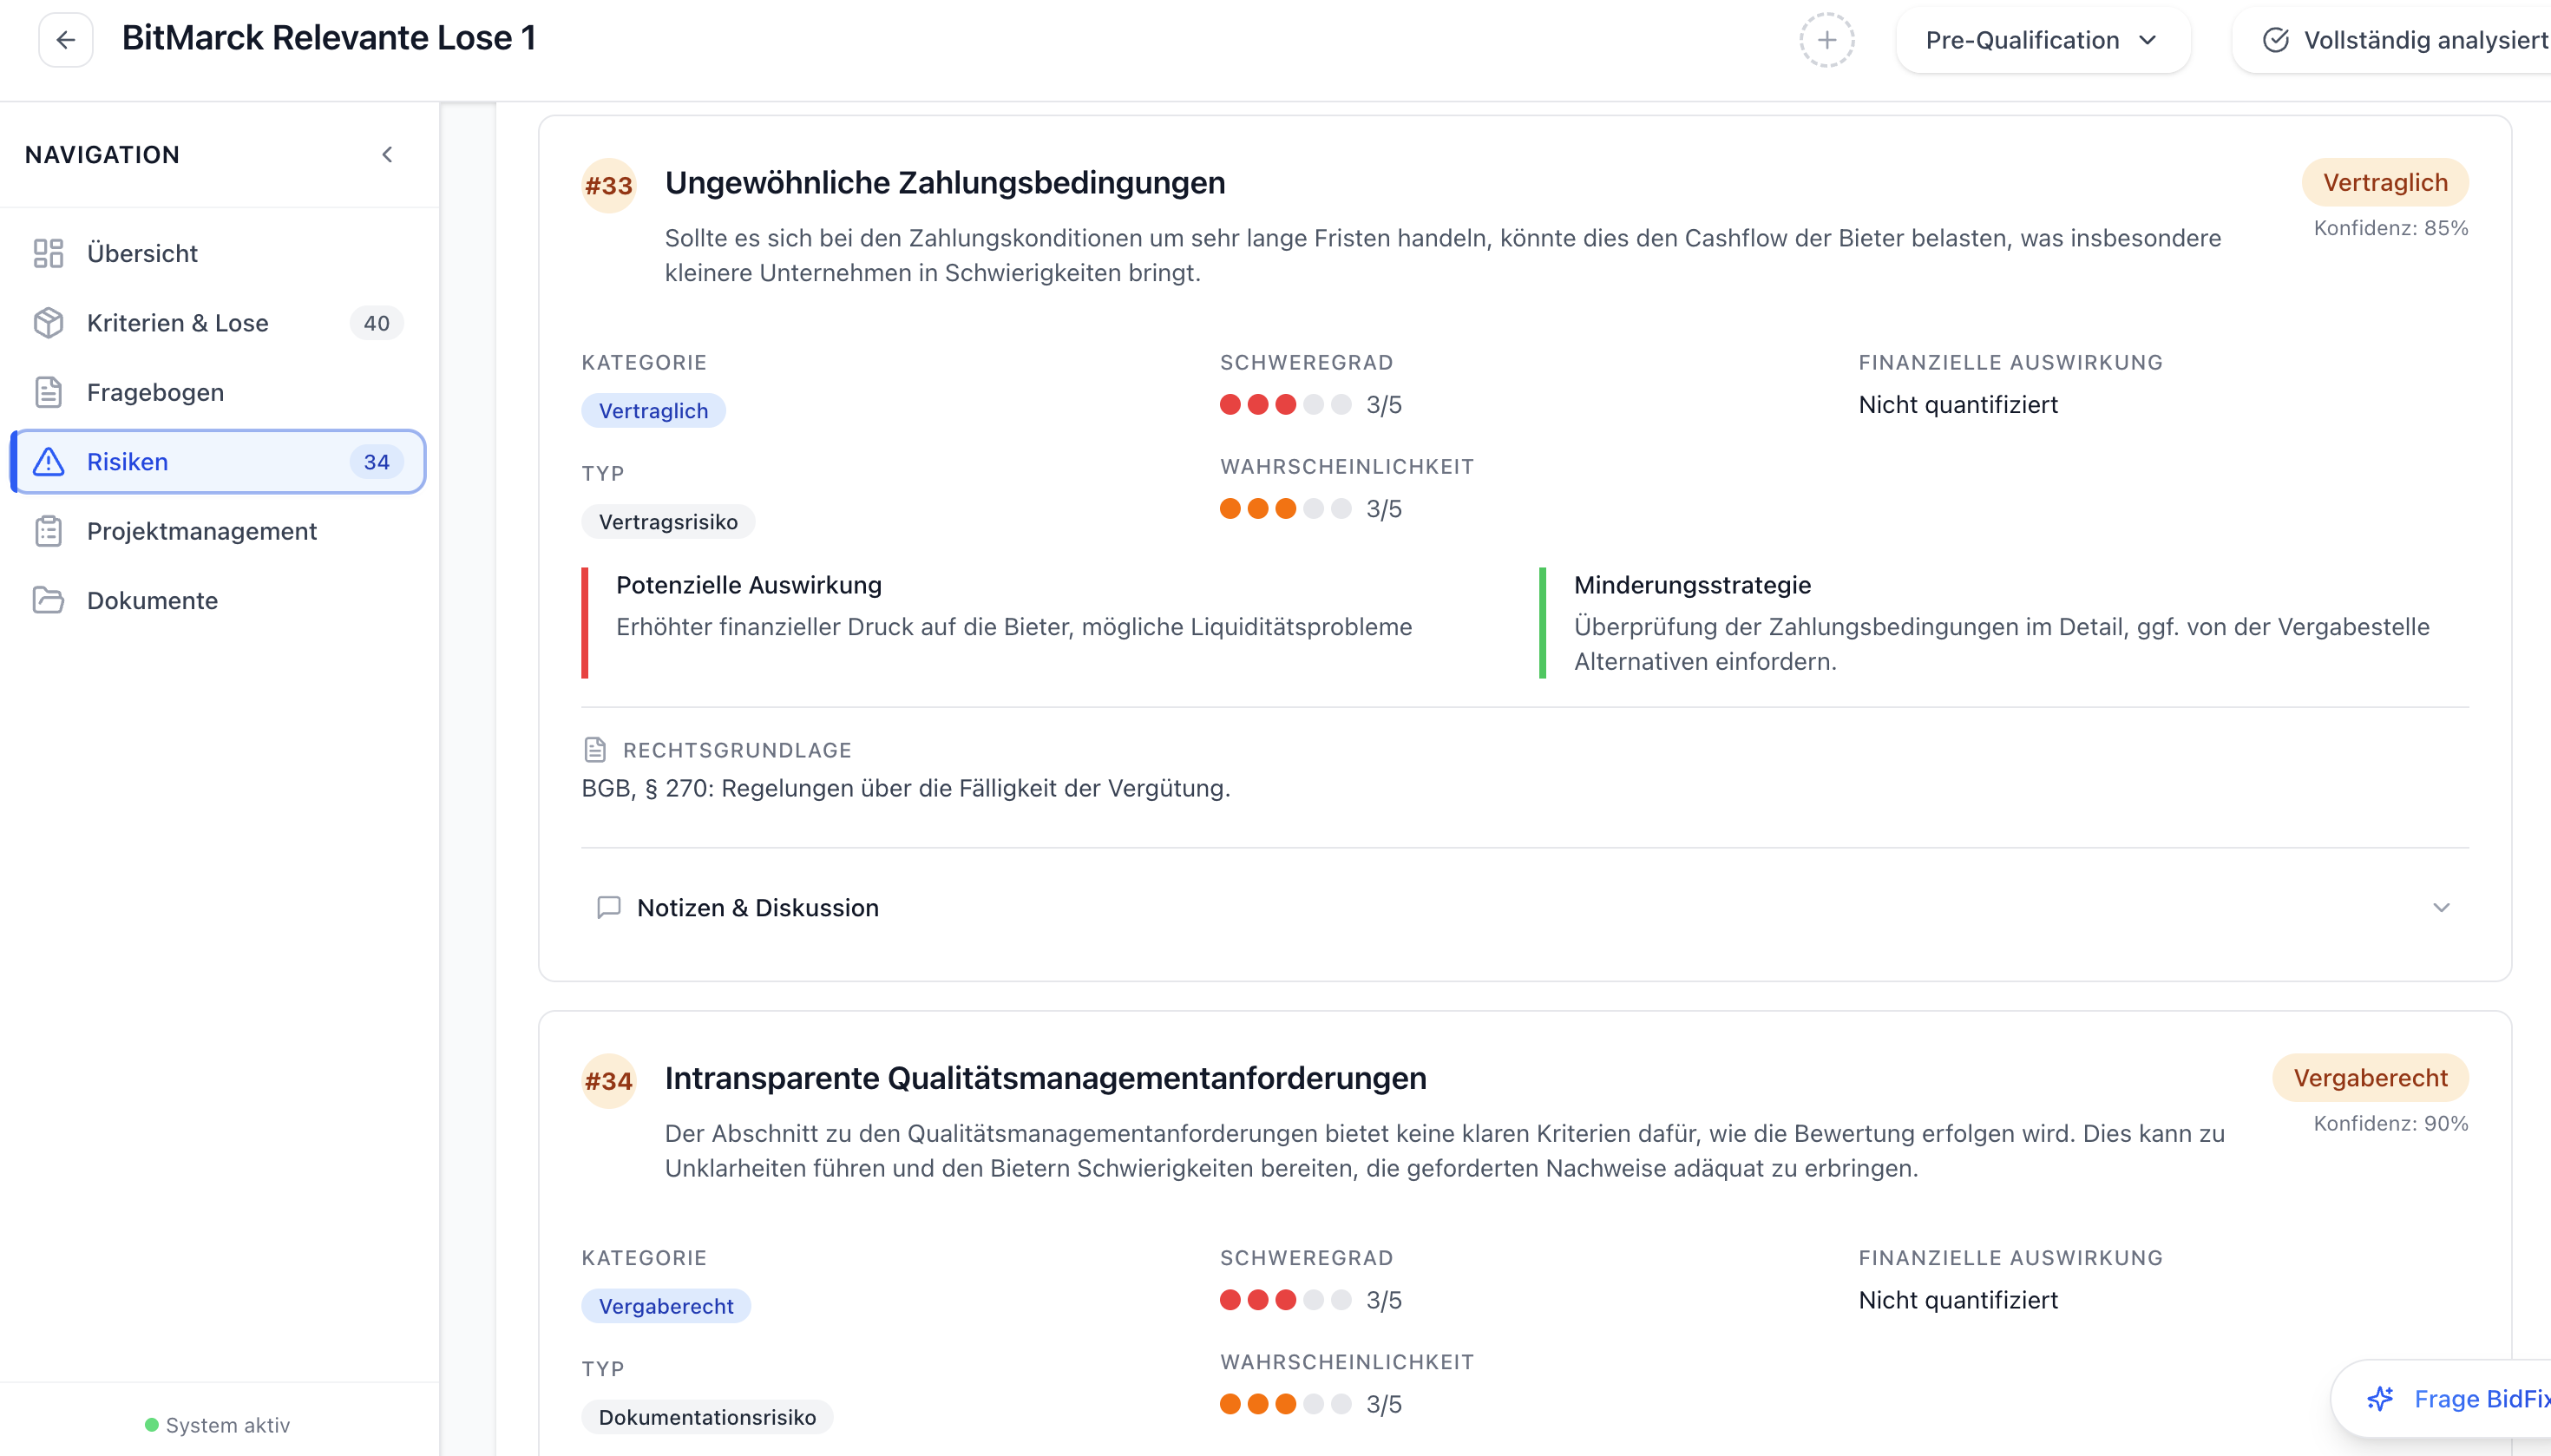Click the Notizen & Diskussion speech bubble icon
Image resolution: width=2551 pixels, height=1456 pixels.
point(608,907)
